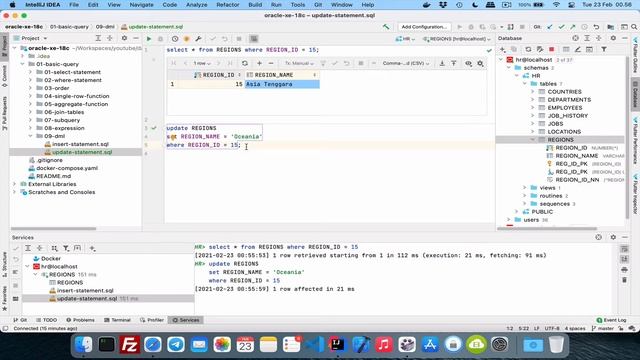The width and height of the screenshot is (640, 360).
Task: Open result grid settings gear
Action: click(480, 63)
